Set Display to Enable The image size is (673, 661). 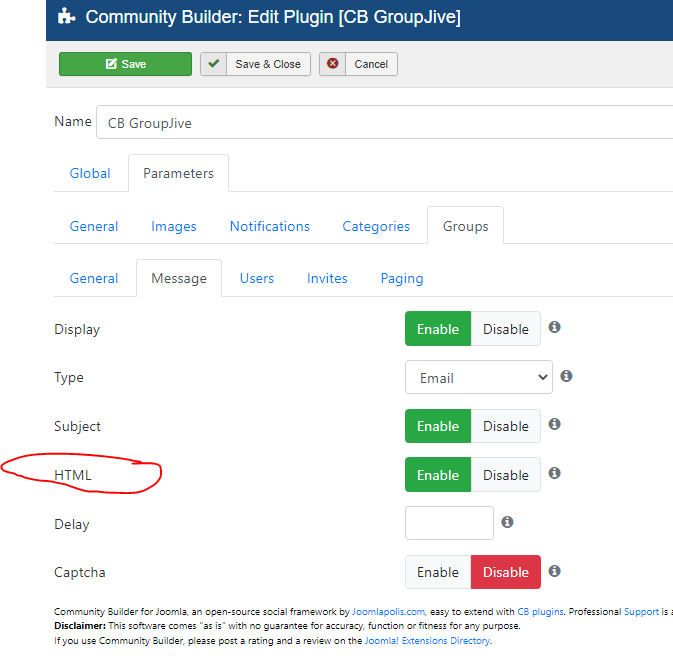[x=438, y=329]
